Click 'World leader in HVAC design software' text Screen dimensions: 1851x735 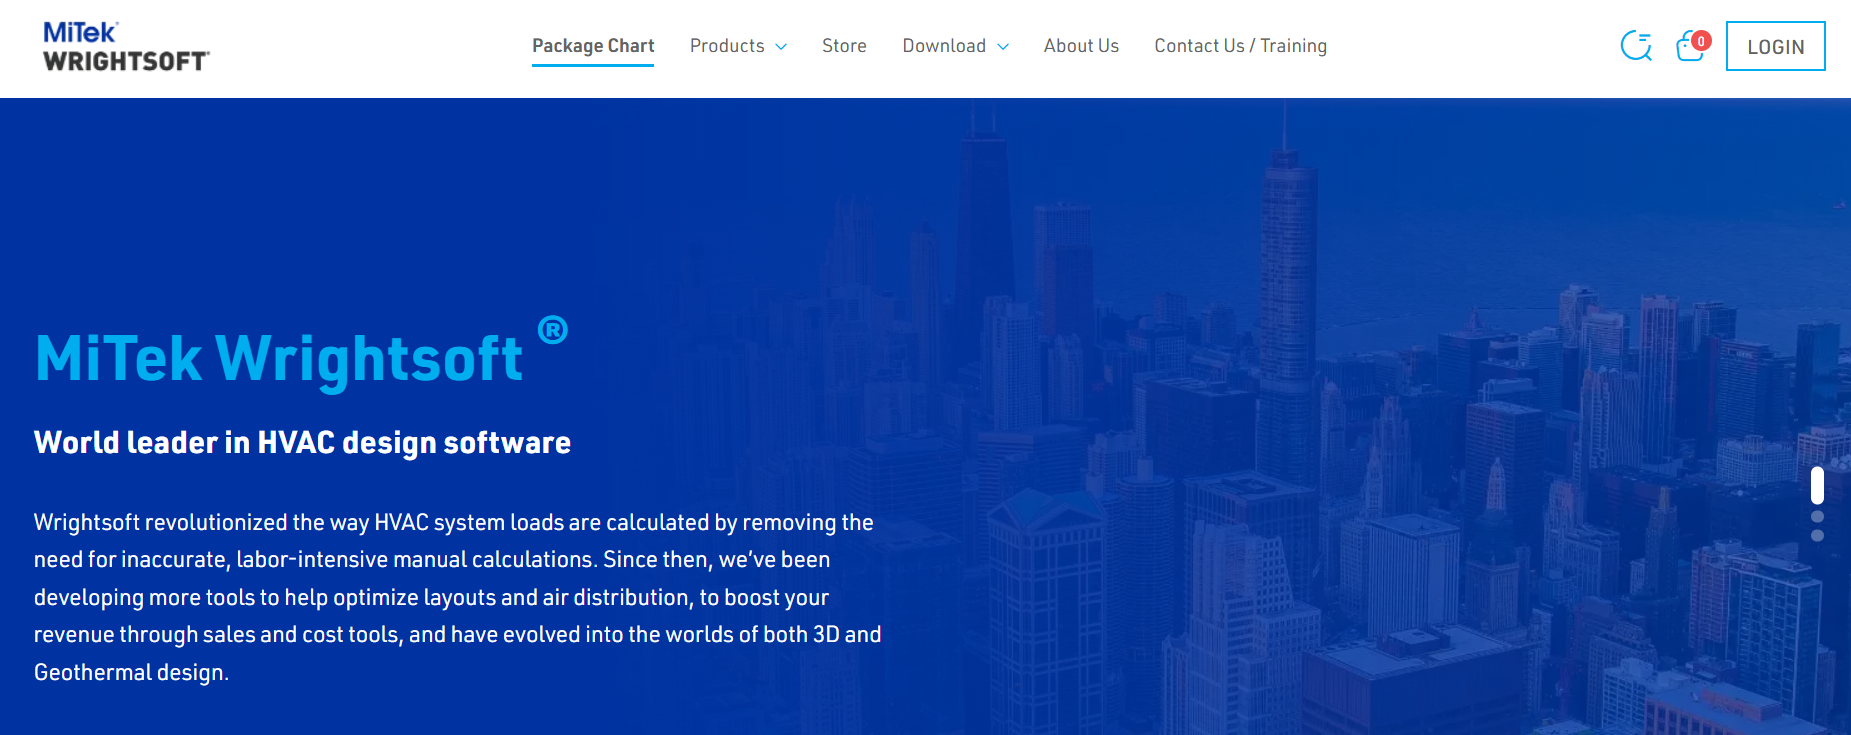[302, 443]
